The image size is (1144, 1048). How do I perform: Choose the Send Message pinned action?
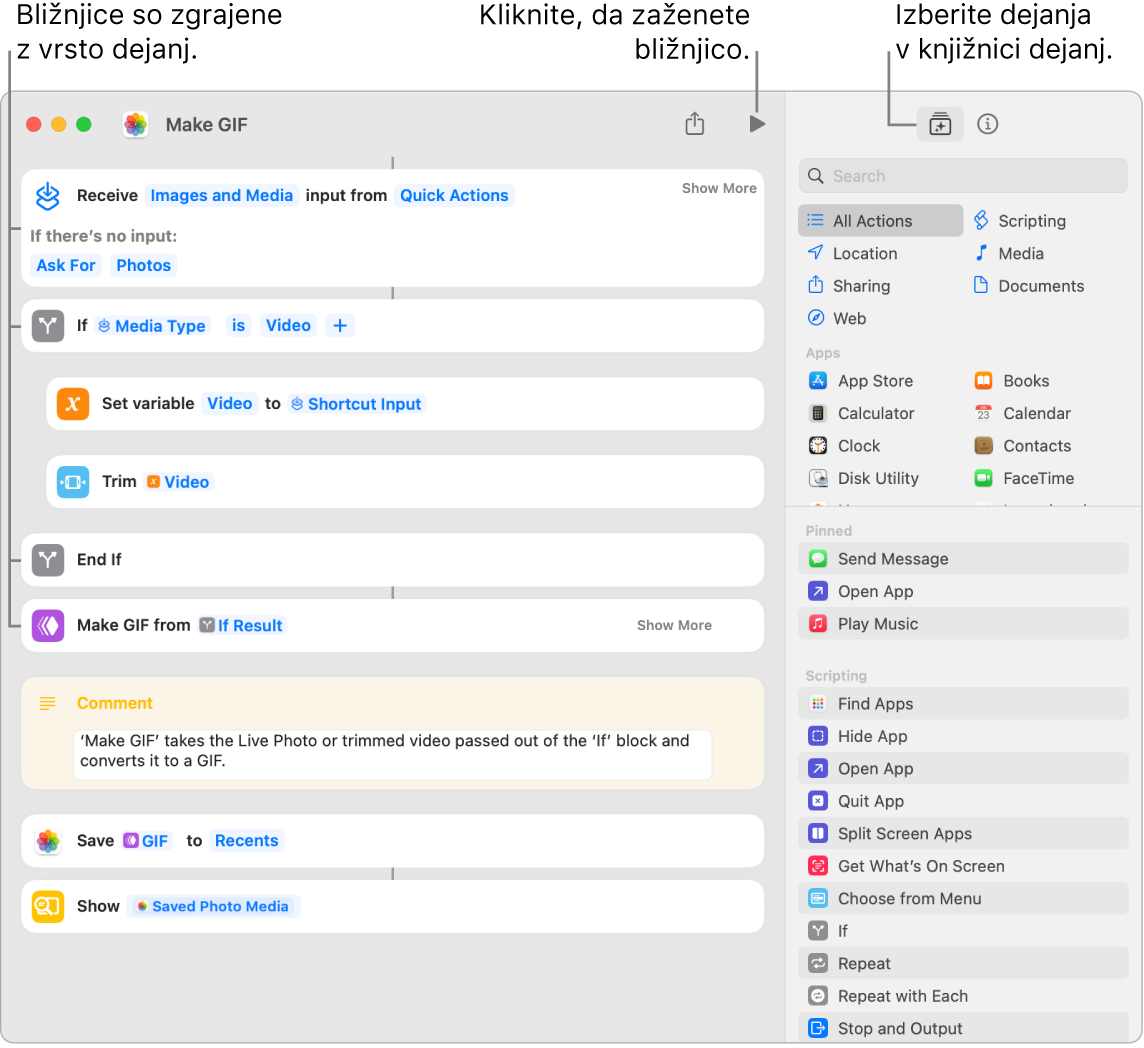click(x=892, y=559)
